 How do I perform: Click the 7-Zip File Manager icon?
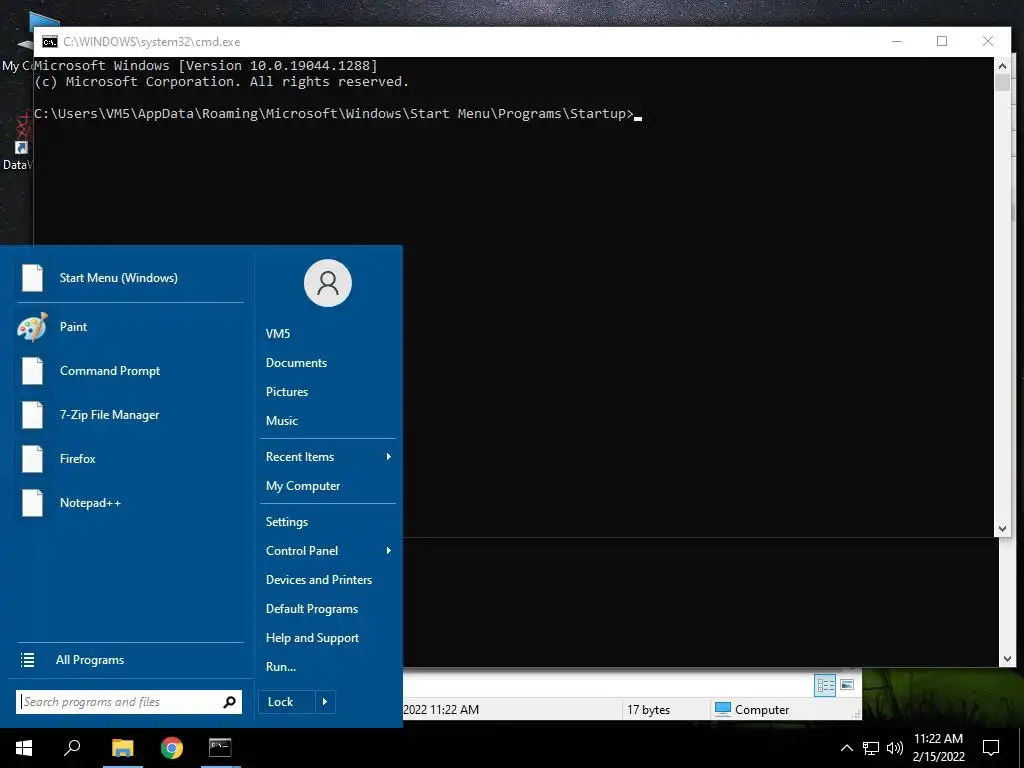point(32,415)
